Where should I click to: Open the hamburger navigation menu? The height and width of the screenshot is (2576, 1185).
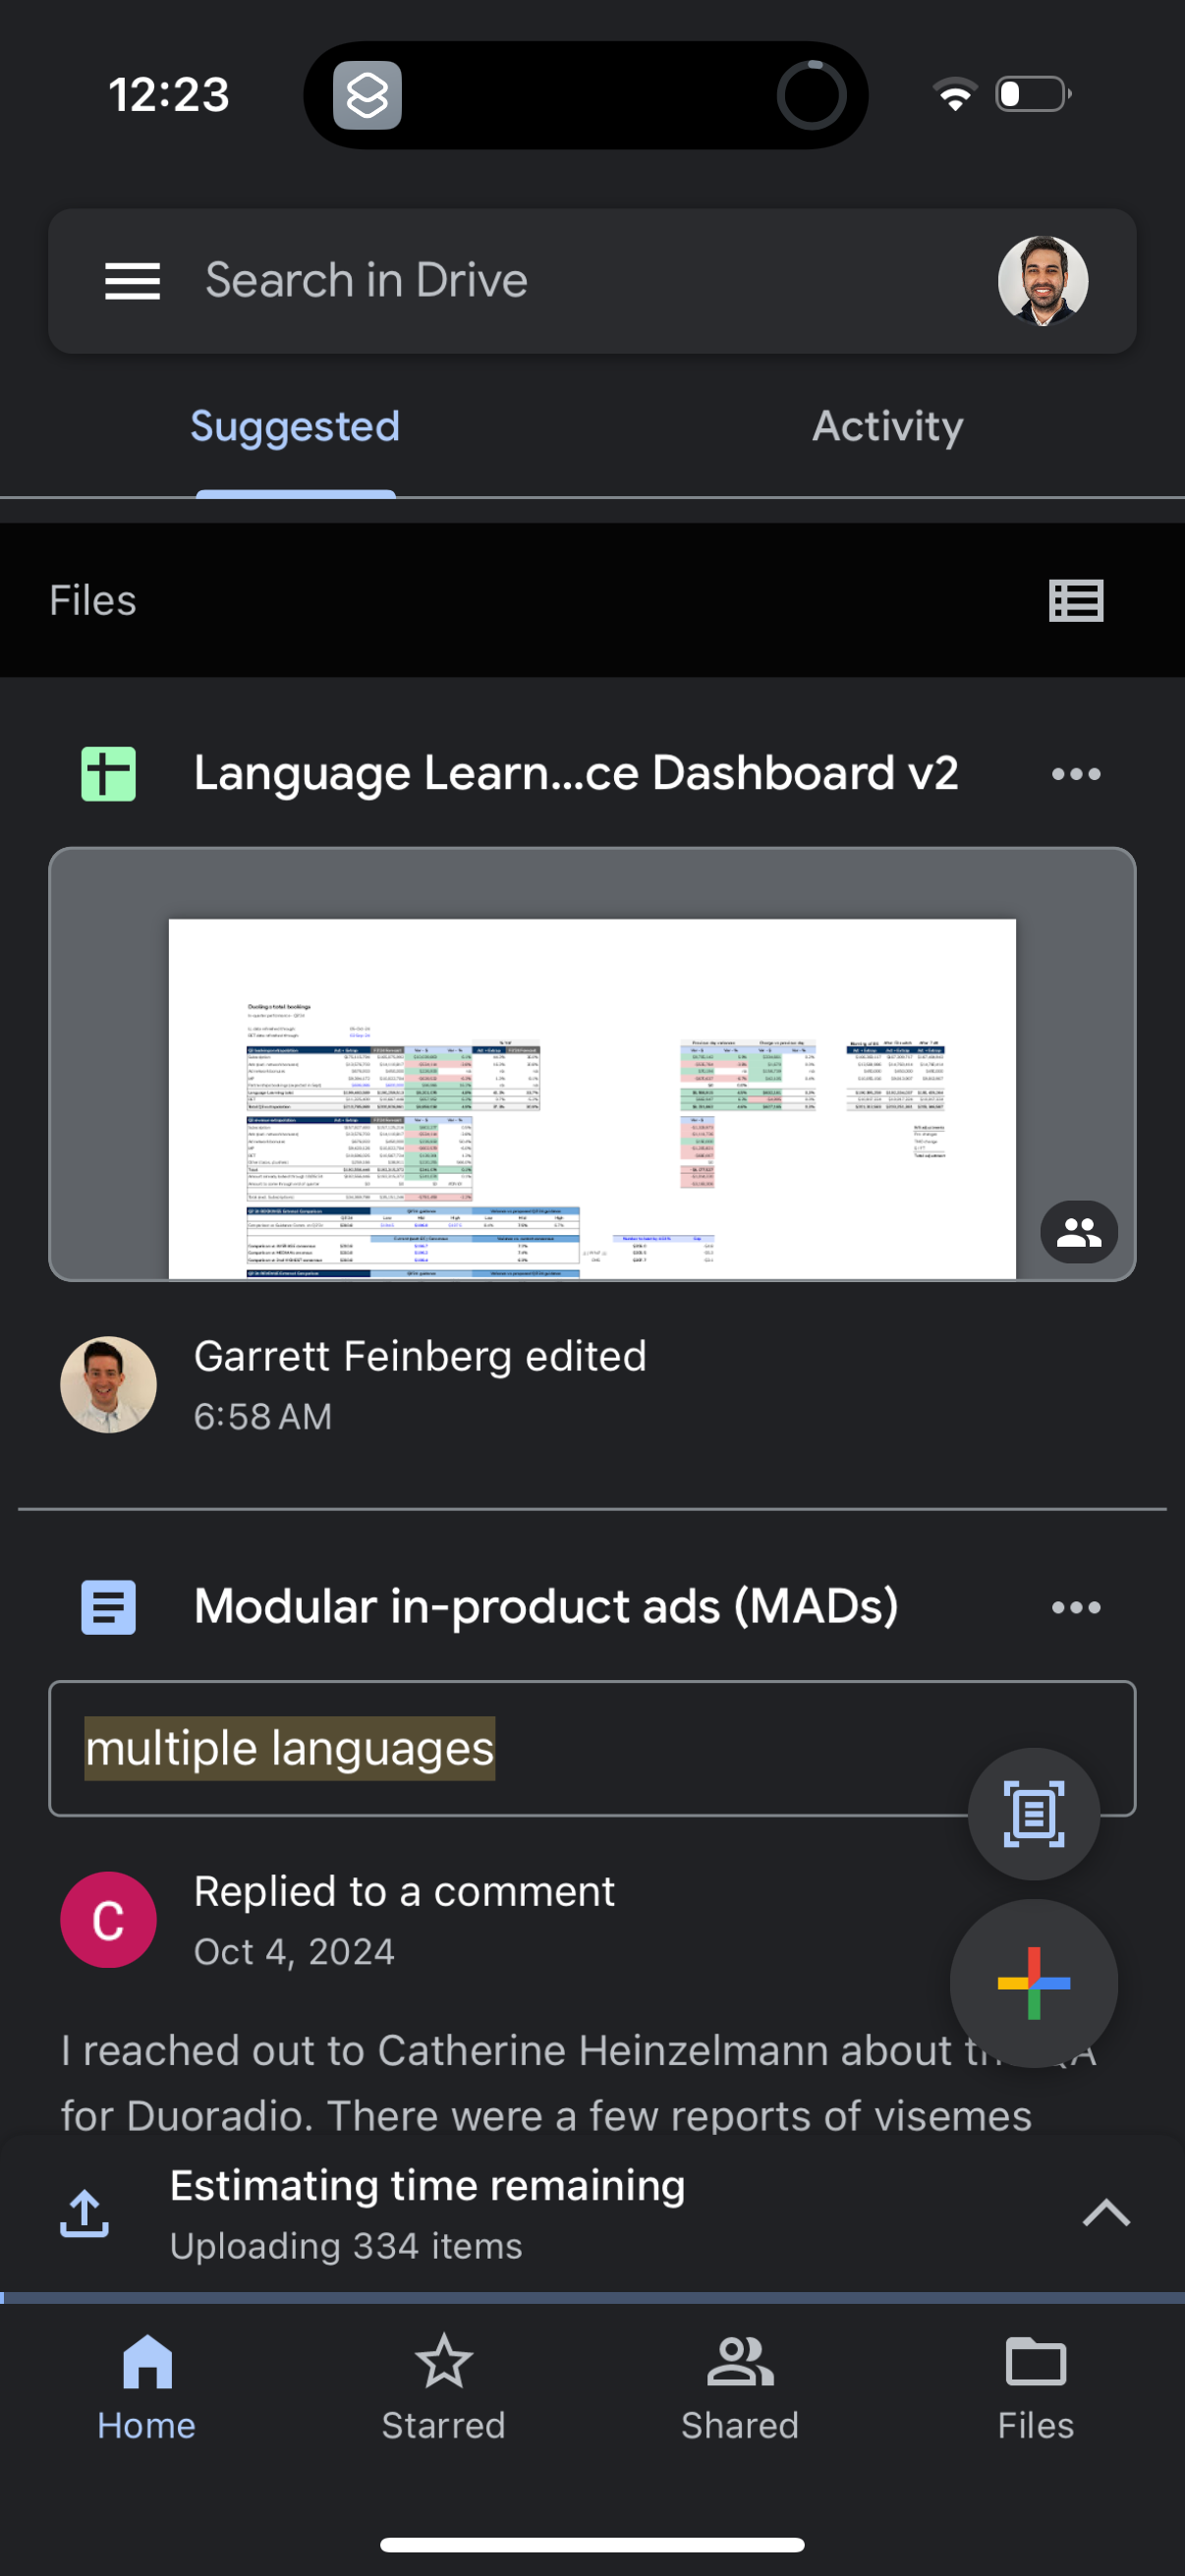coord(132,281)
